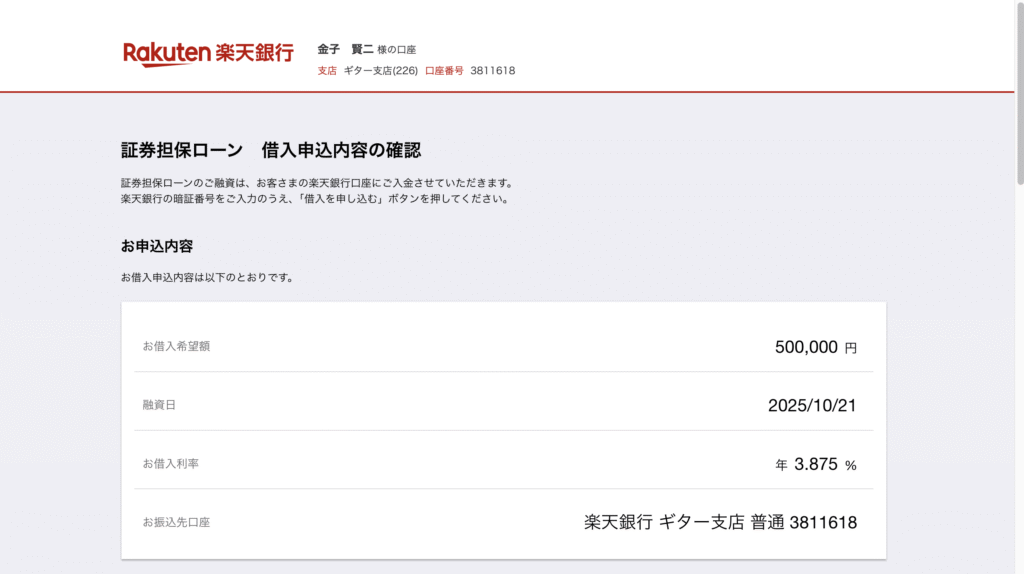Image resolution: width=1024 pixels, height=574 pixels.
Task: Click the お借入希望額 row label
Action: (x=176, y=346)
